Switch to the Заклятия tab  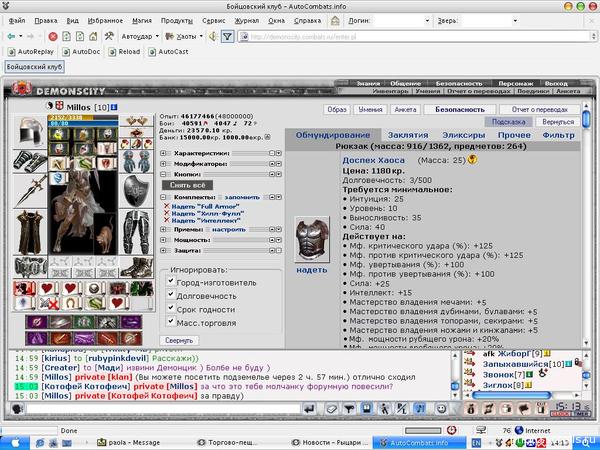(408, 135)
